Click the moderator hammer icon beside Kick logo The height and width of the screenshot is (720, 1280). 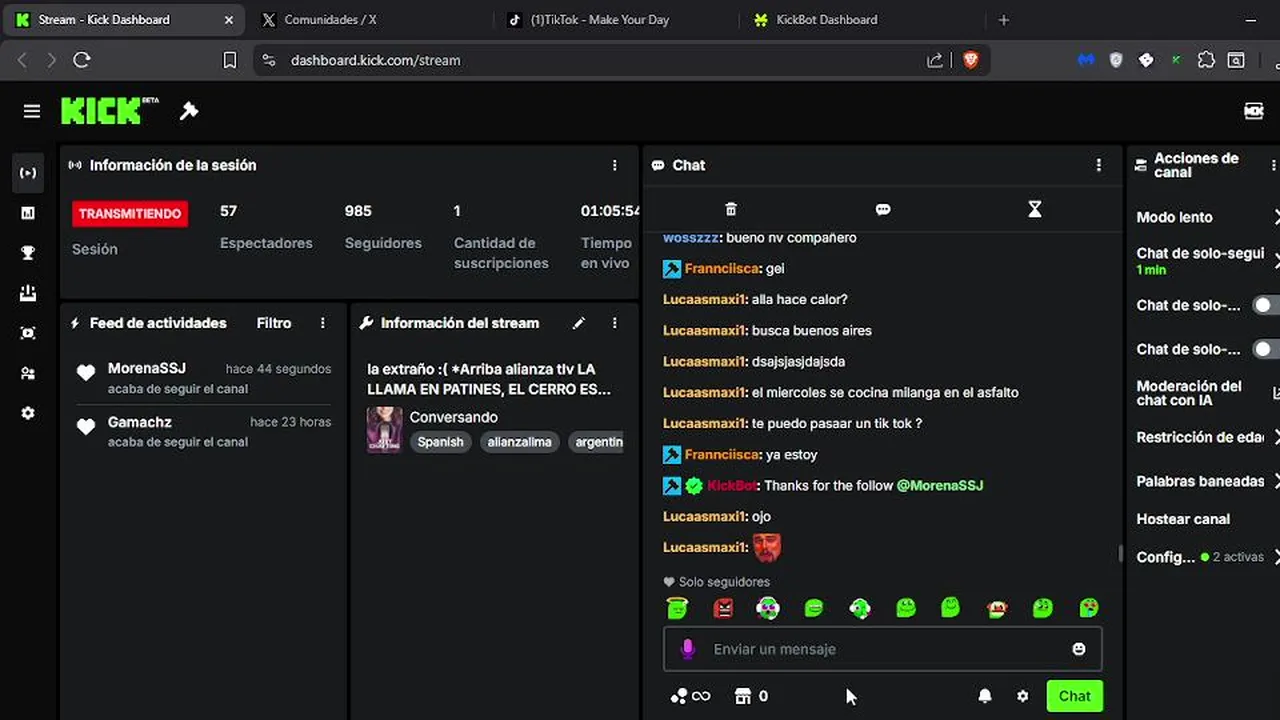click(188, 111)
